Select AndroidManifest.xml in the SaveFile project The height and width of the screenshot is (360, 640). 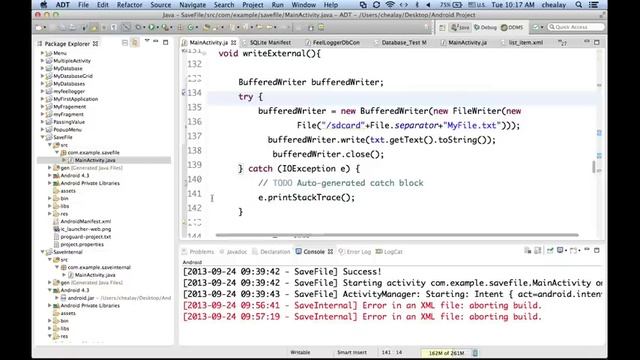[85, 221]
